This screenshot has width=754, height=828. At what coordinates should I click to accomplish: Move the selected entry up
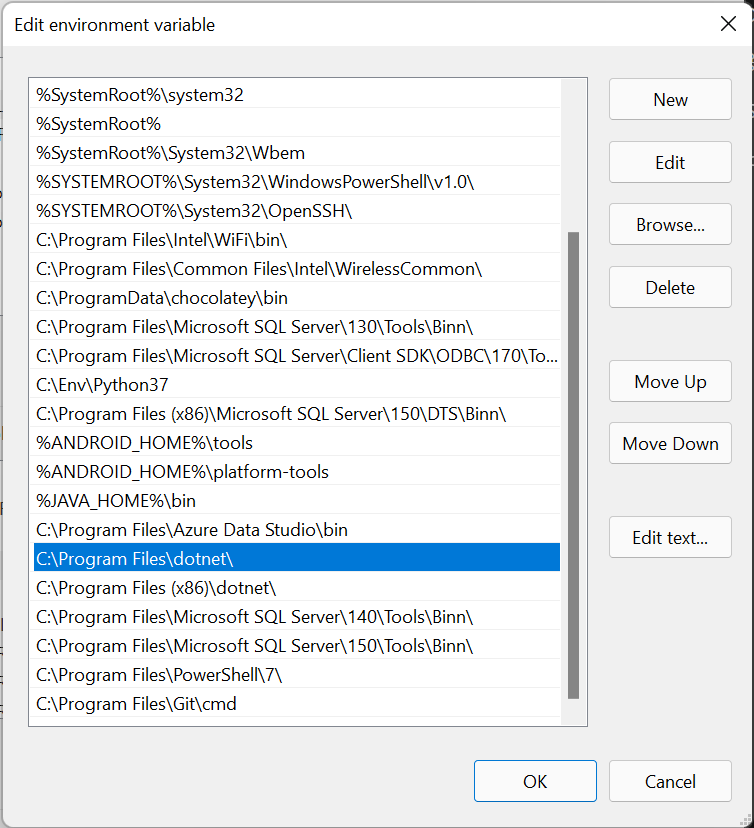670,382
